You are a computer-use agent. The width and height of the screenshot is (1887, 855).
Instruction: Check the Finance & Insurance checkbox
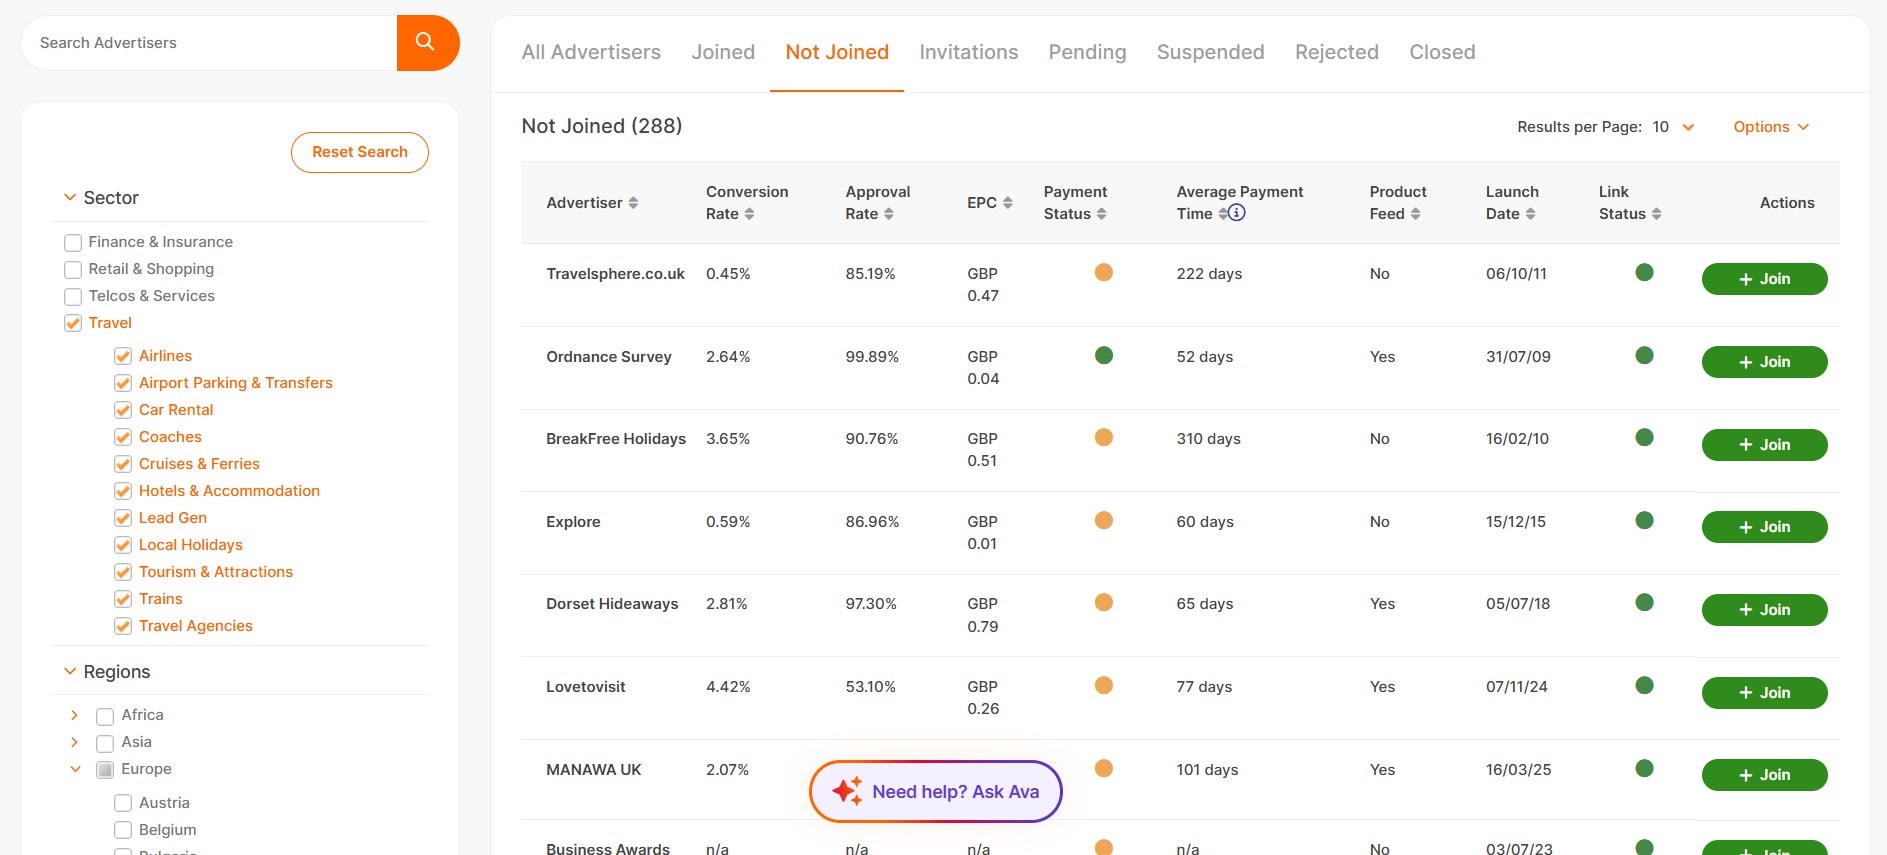tap(73, 243)
